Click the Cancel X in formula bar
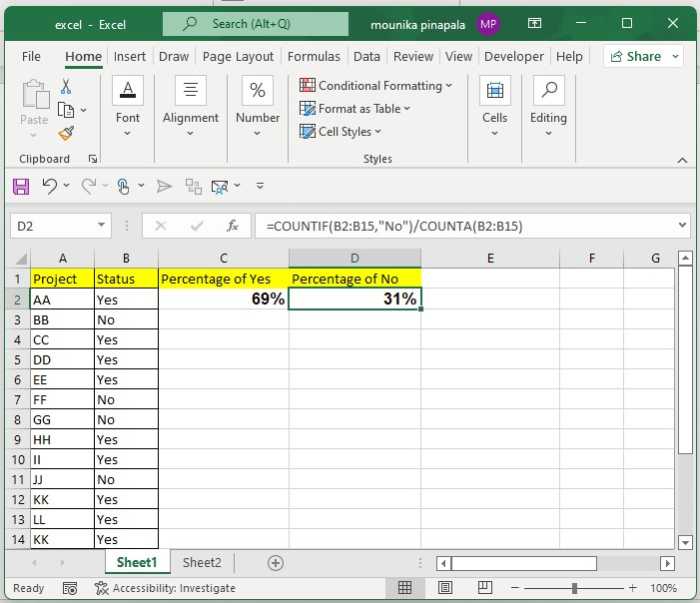The image size is (700, 603). click(161, 226)
